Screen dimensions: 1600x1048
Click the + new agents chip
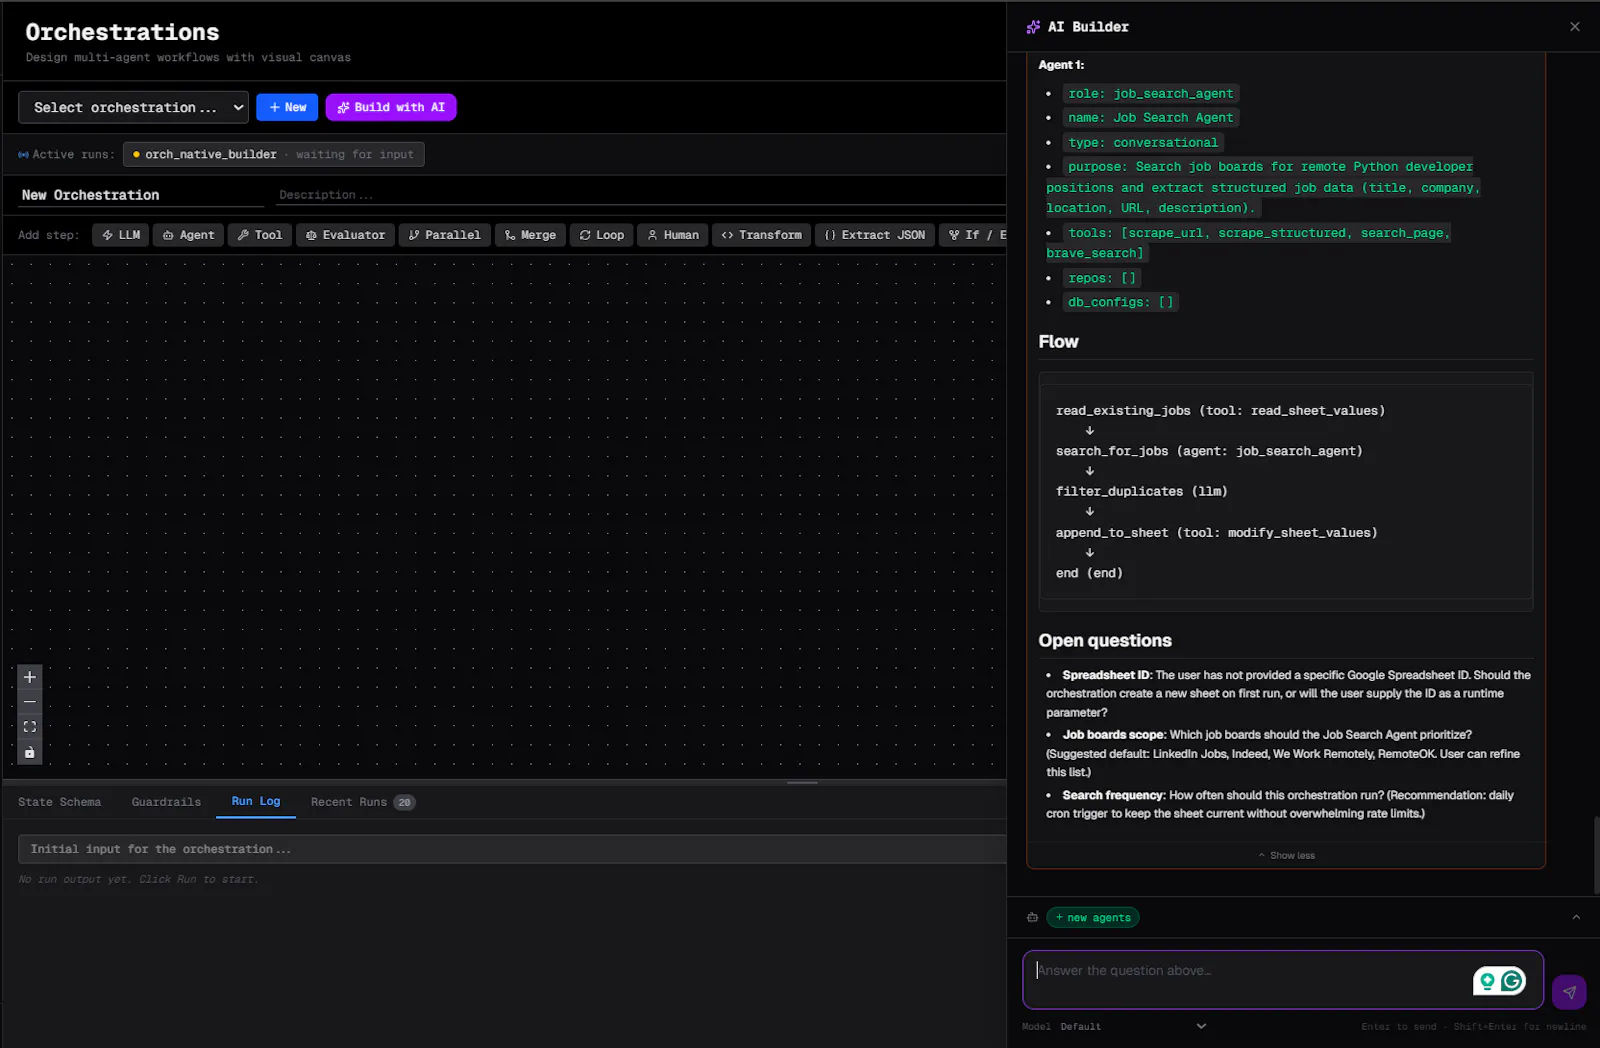tap(1093, 917)
